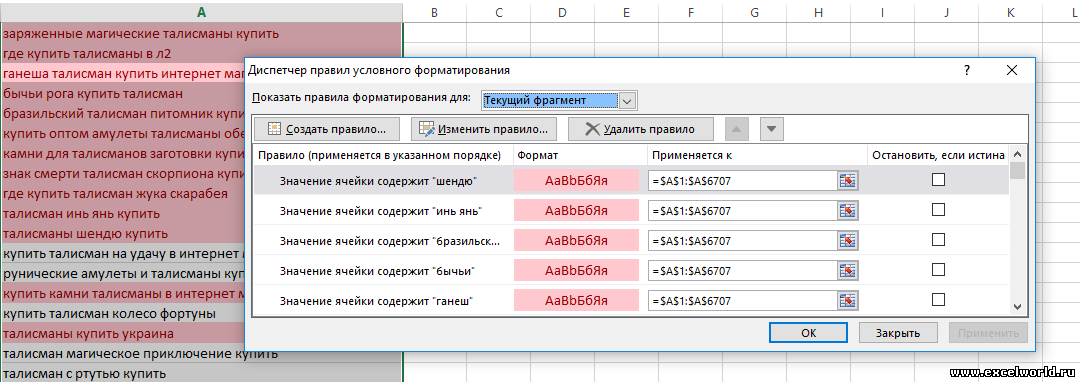
Task: Click range selector icon for "шендю" rule
Action: (x=847, y=180)
